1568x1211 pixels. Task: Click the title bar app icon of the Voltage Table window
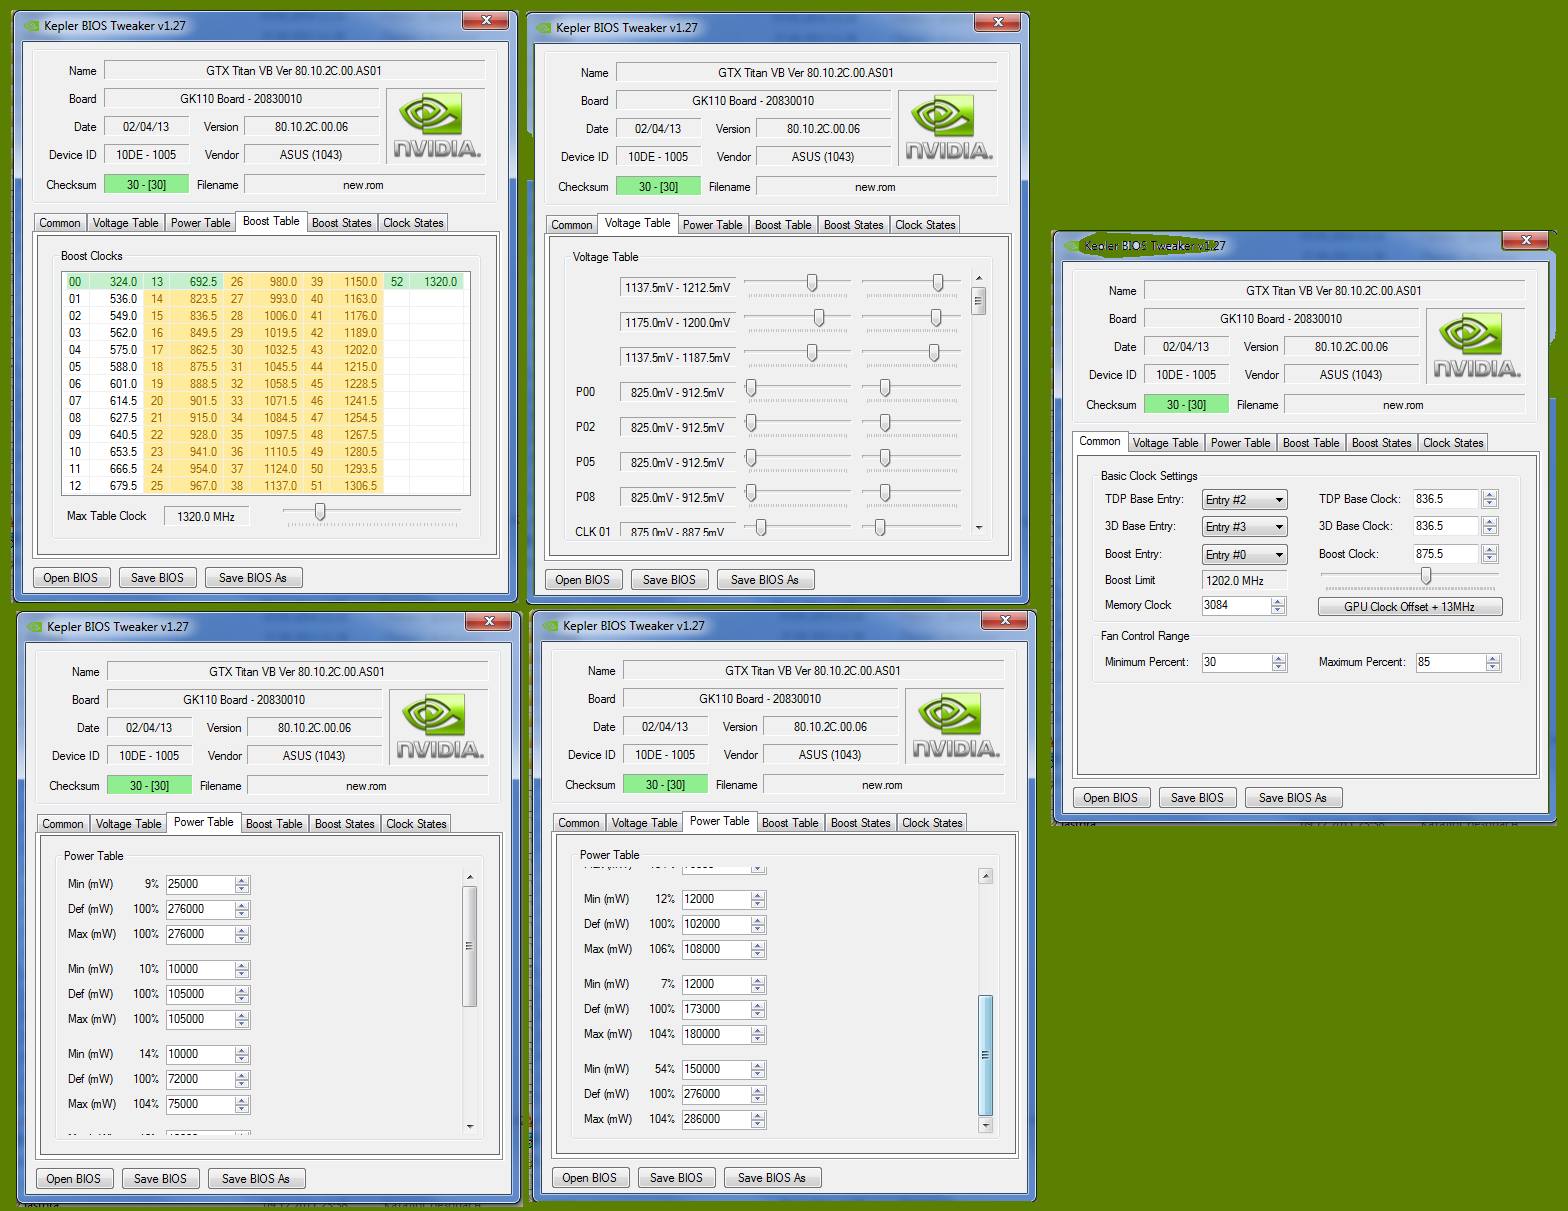(542, 28)
